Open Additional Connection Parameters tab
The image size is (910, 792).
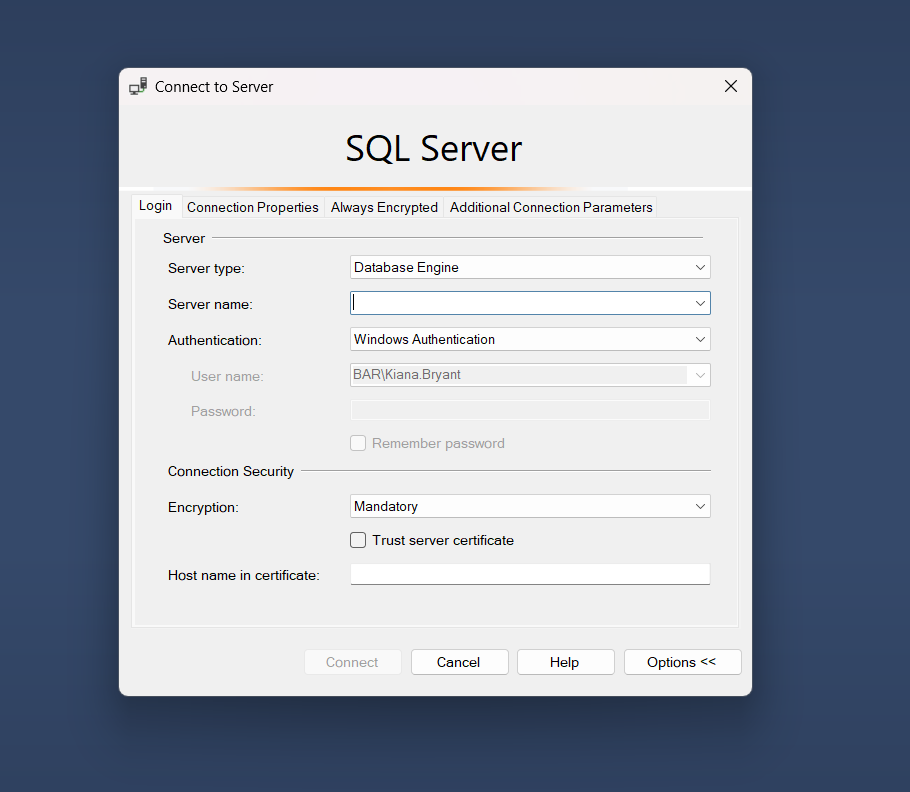[x=551, y=207]
